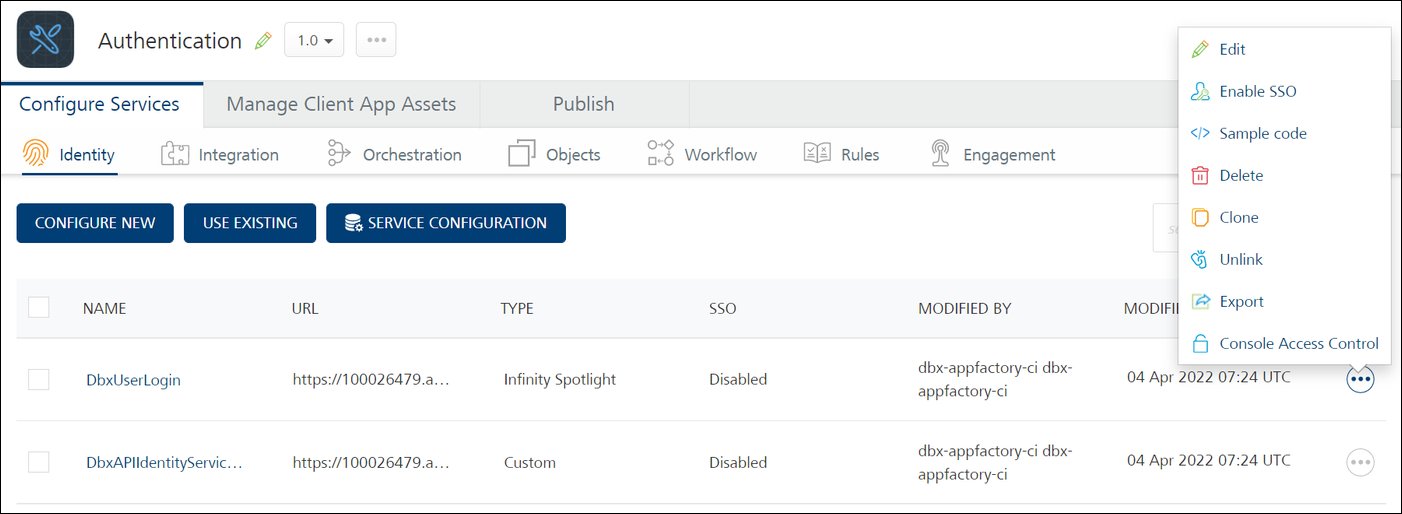
Task: Click the CONFIGURE NEW button
Action: coord(95,223)
